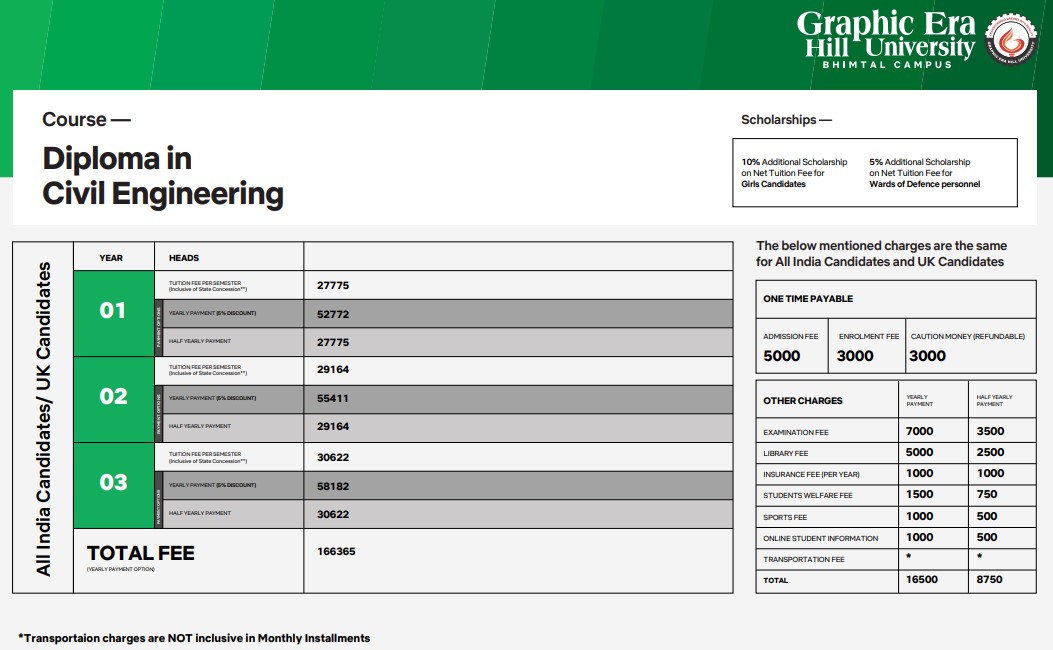Screen dimensions: 1053x650
Task: Select Examination Fee half yearly amount 3500
Action: 991,431
